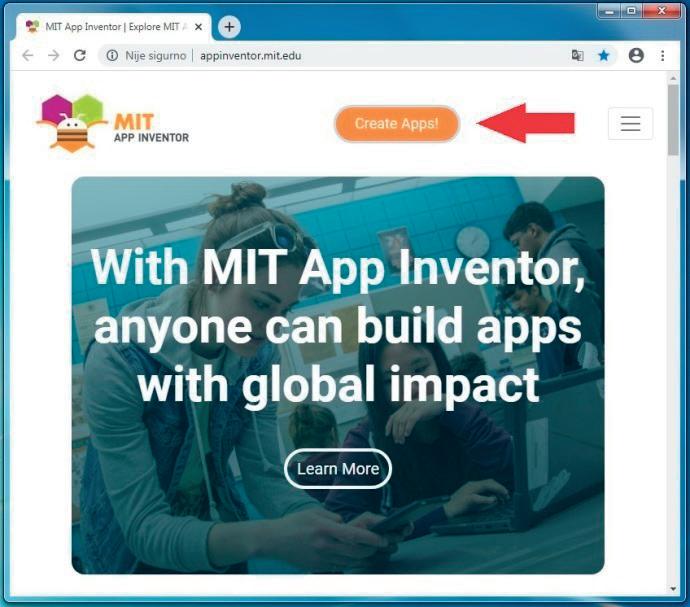
Task: Open the translate page icon
Action: (x=577, y=55)
